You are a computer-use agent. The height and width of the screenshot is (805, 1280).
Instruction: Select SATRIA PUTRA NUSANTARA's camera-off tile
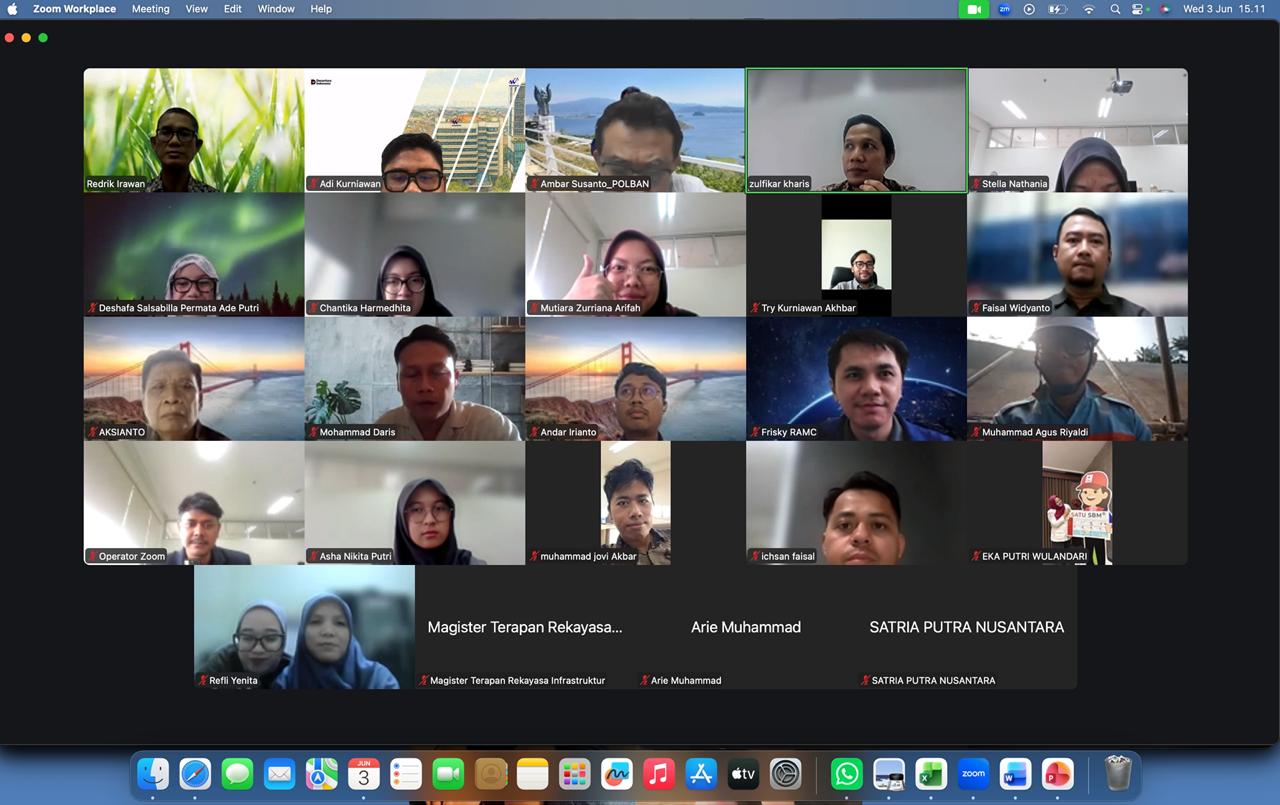point(967,626)
